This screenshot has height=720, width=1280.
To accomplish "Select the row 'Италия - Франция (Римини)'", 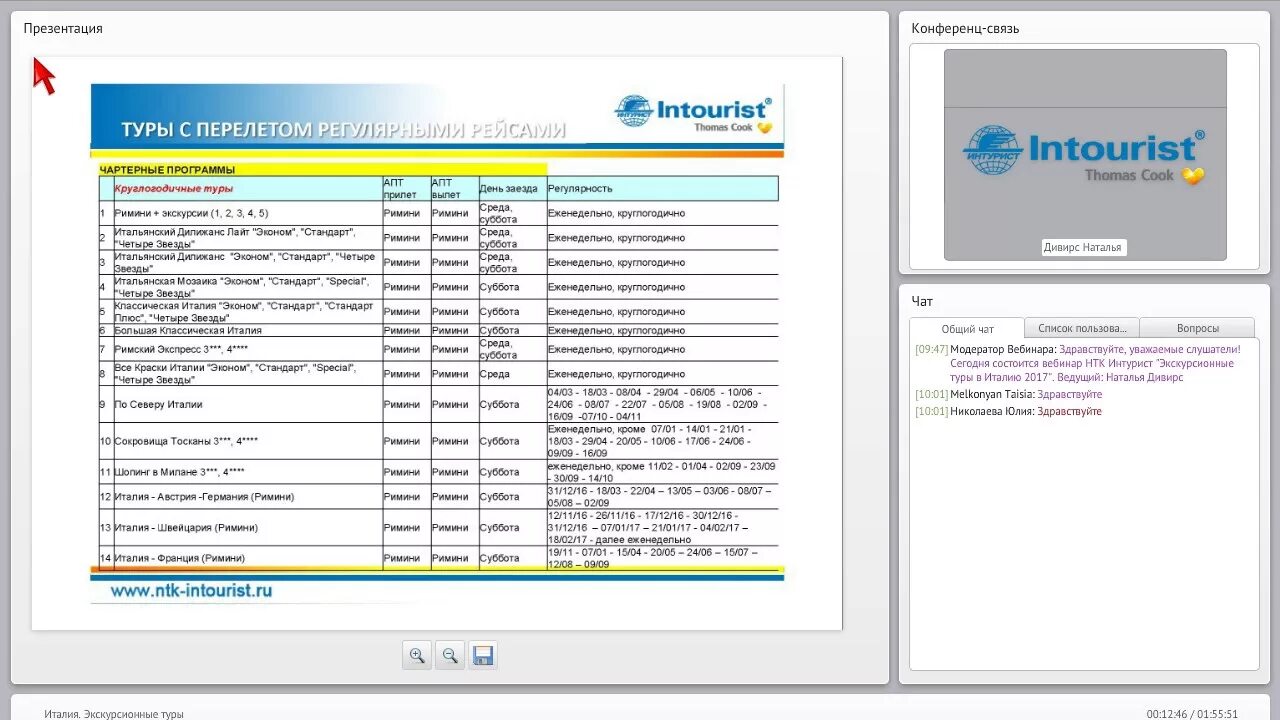I will [x=438, y=558].
